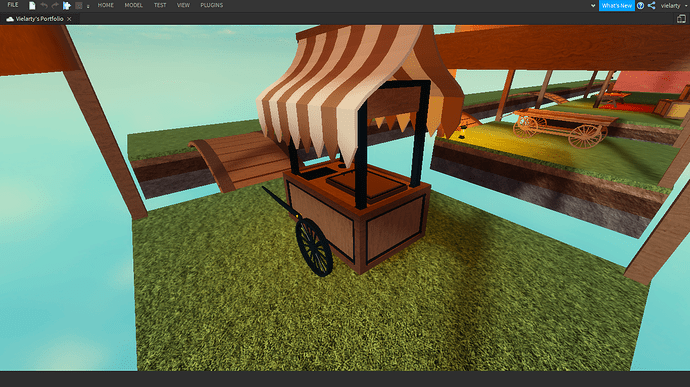
Task: Switch to the PLUGINS ribbon tab
Action: pos(212,5)
